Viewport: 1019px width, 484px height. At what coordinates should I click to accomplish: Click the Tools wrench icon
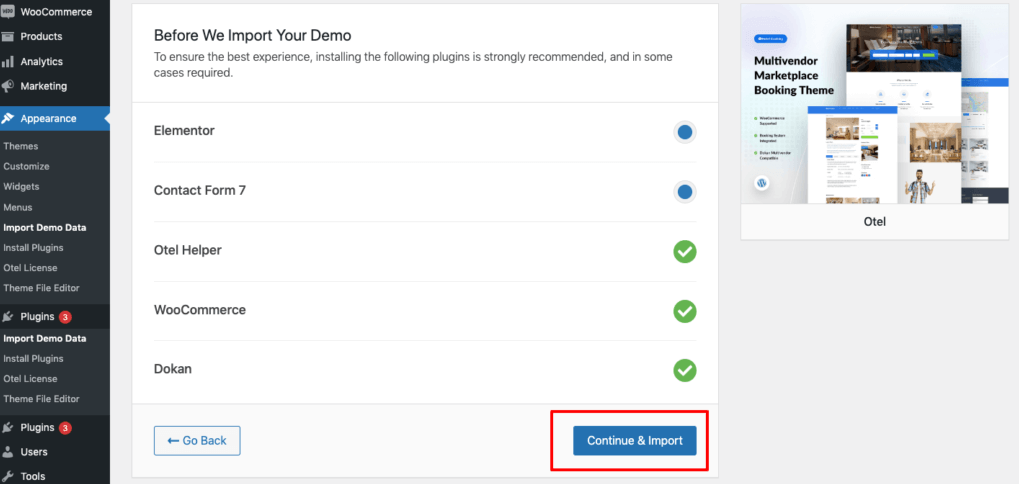coord(8,476)
